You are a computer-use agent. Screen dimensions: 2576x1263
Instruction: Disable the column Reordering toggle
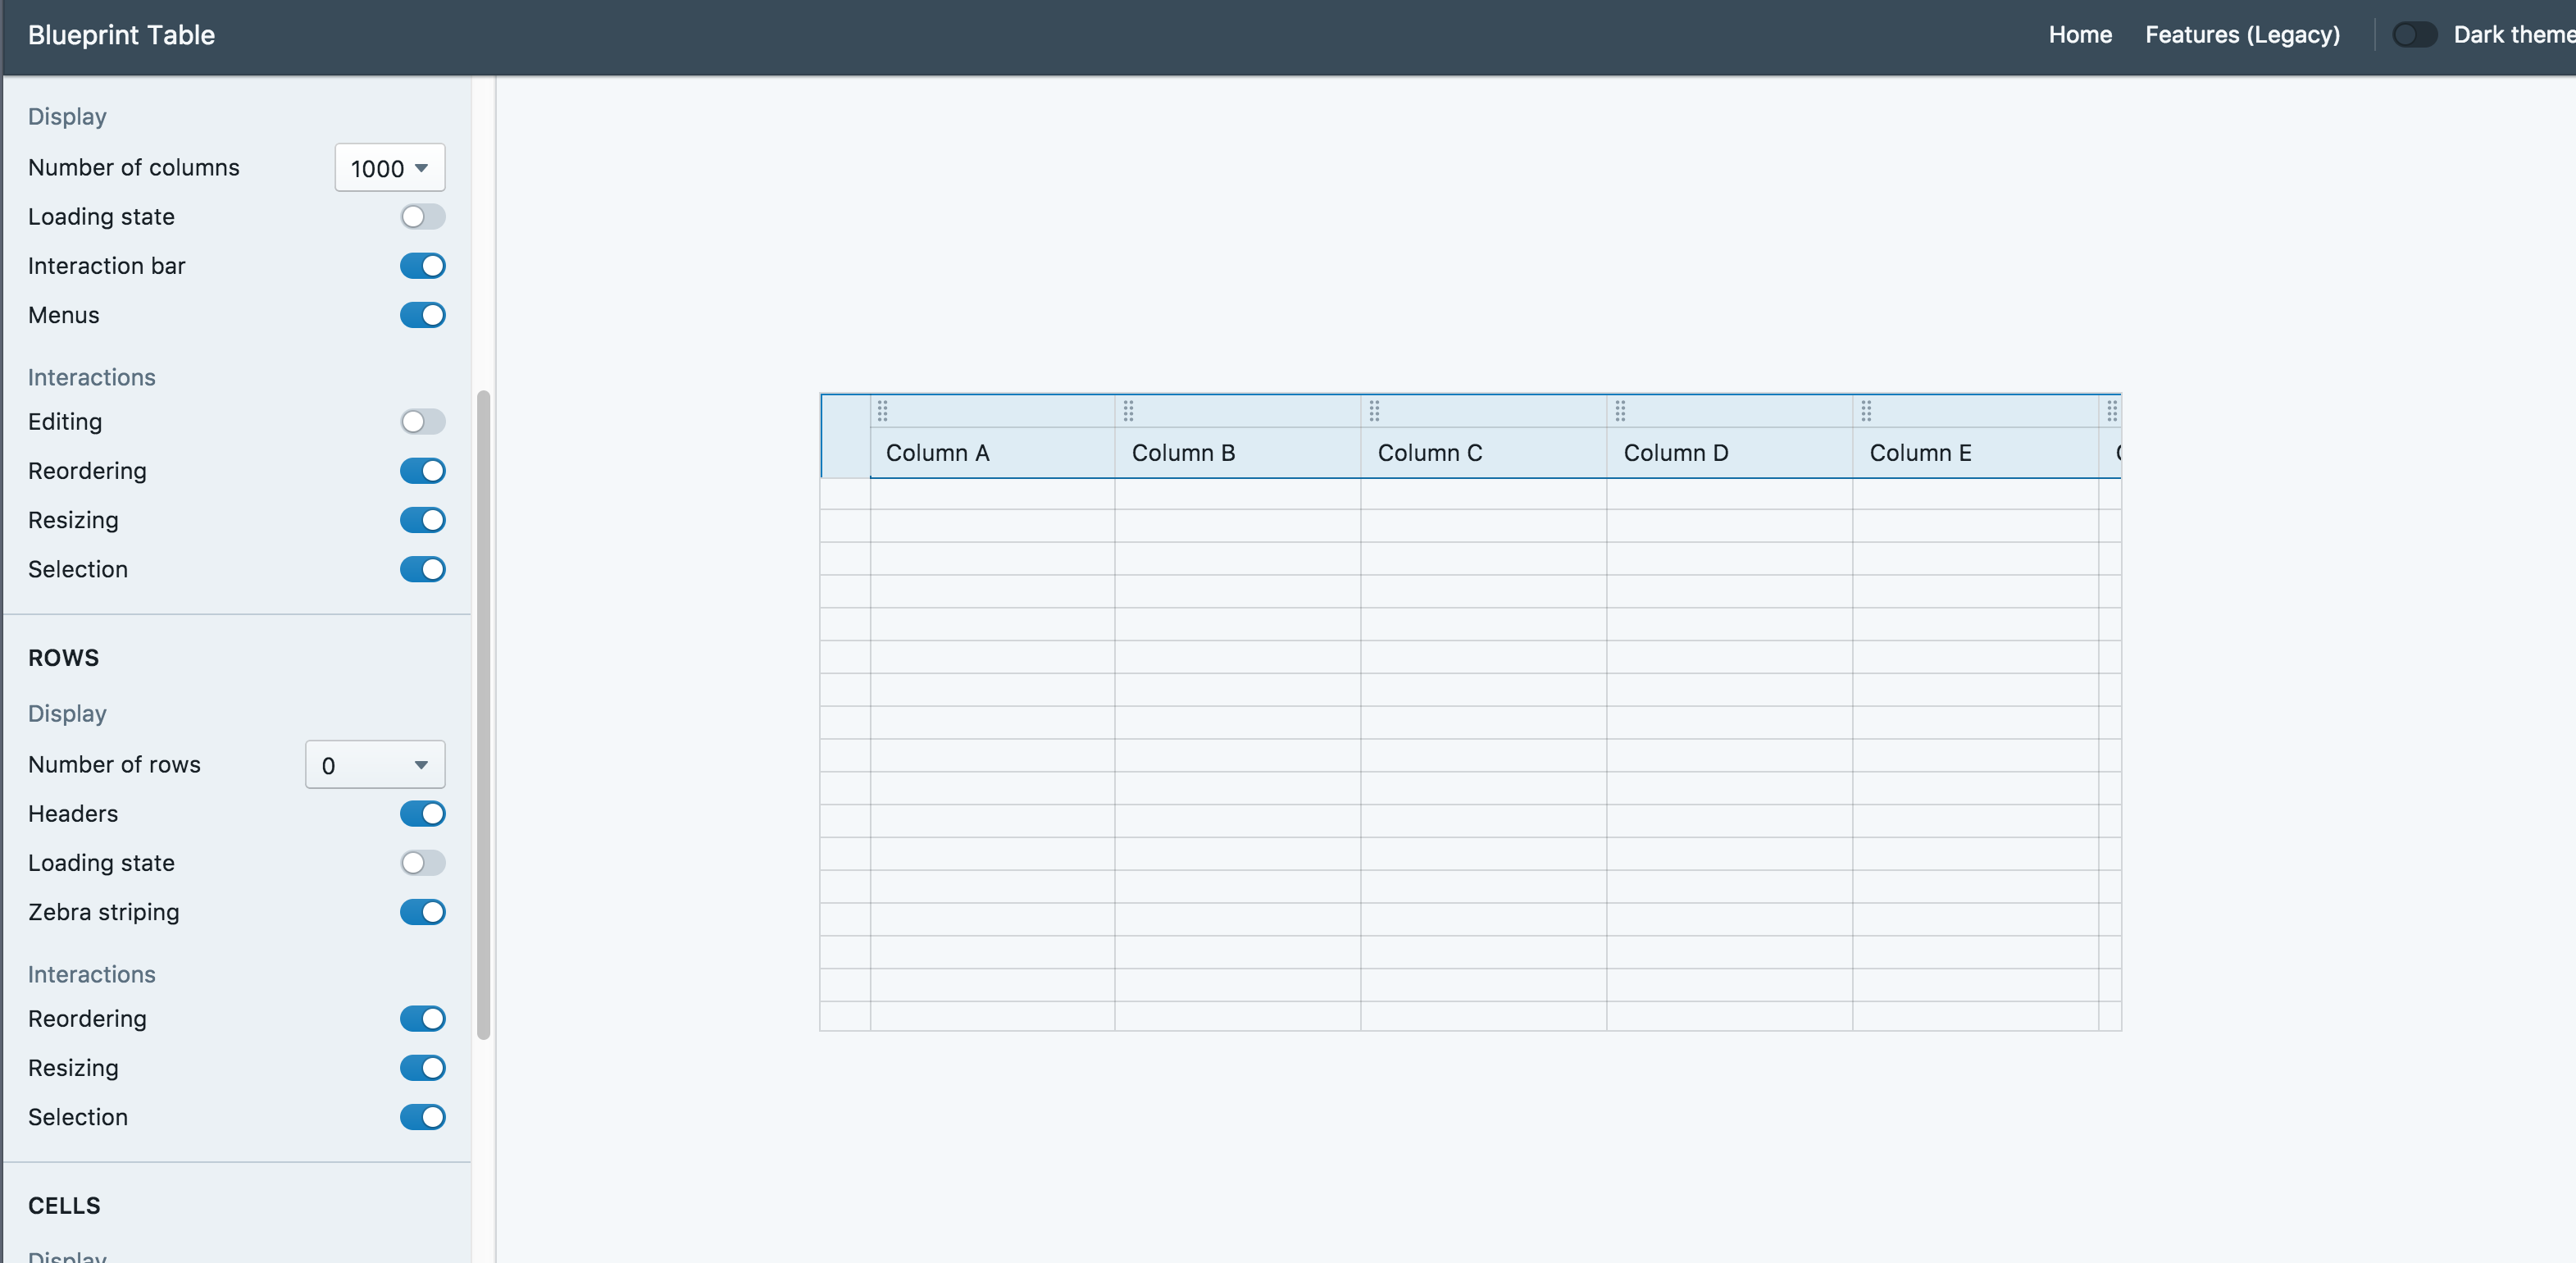[x=422, y=471]
